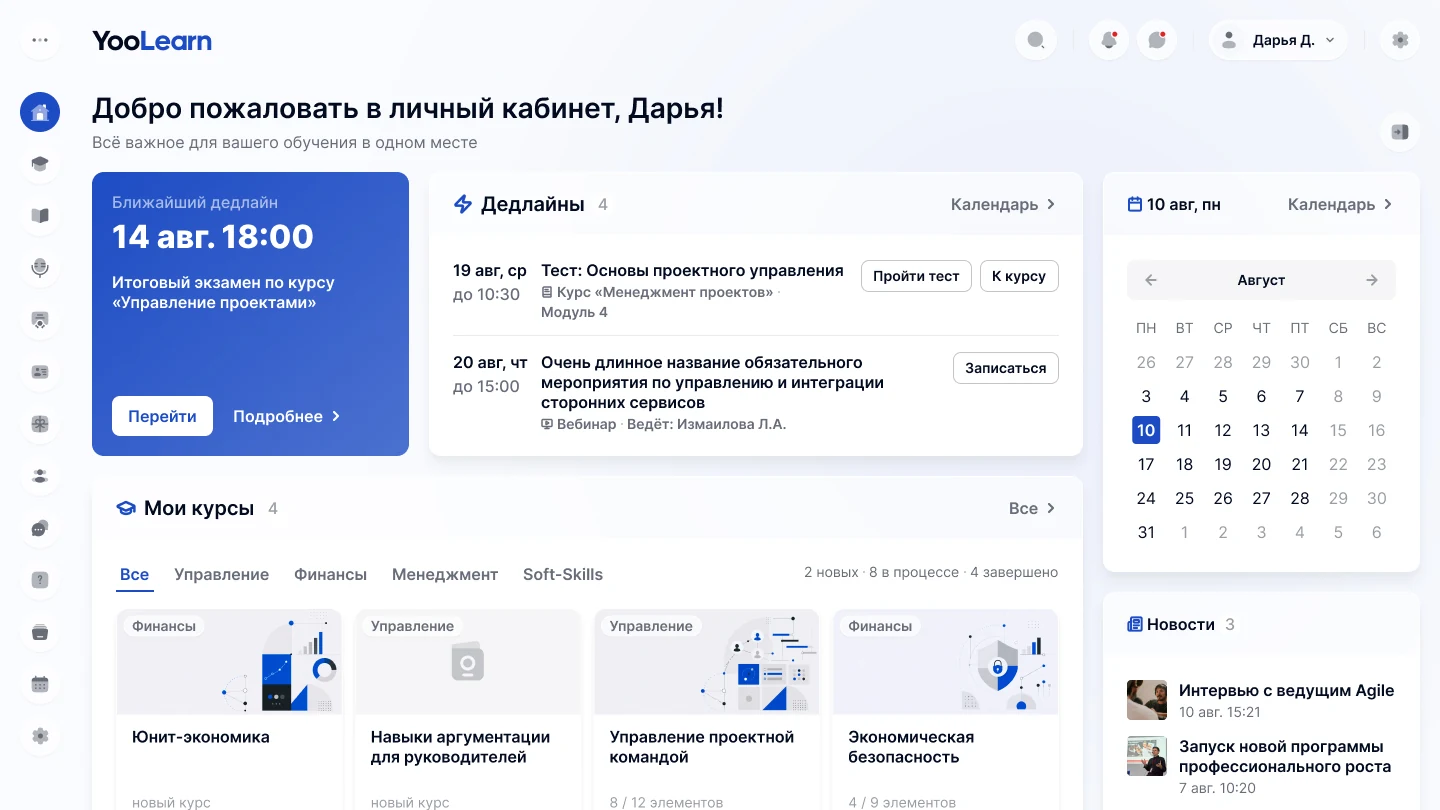
Task: Open the notifications bell icon
Action: click(1109, 40)
